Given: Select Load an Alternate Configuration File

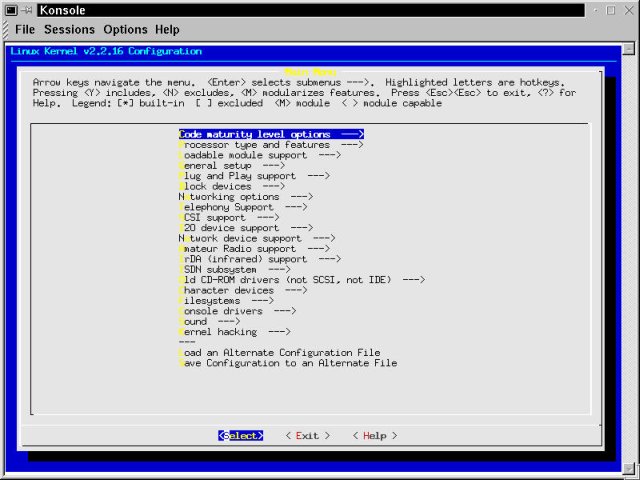Looking at the screenshot, I should point(279,352).
